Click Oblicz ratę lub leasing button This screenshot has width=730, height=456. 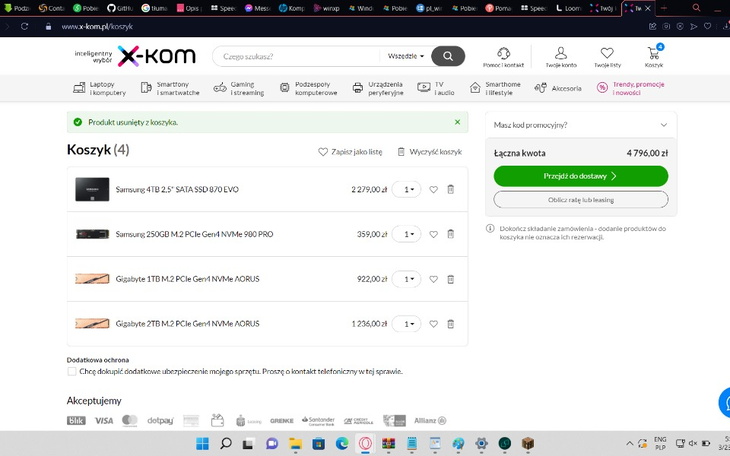(581, 199)
